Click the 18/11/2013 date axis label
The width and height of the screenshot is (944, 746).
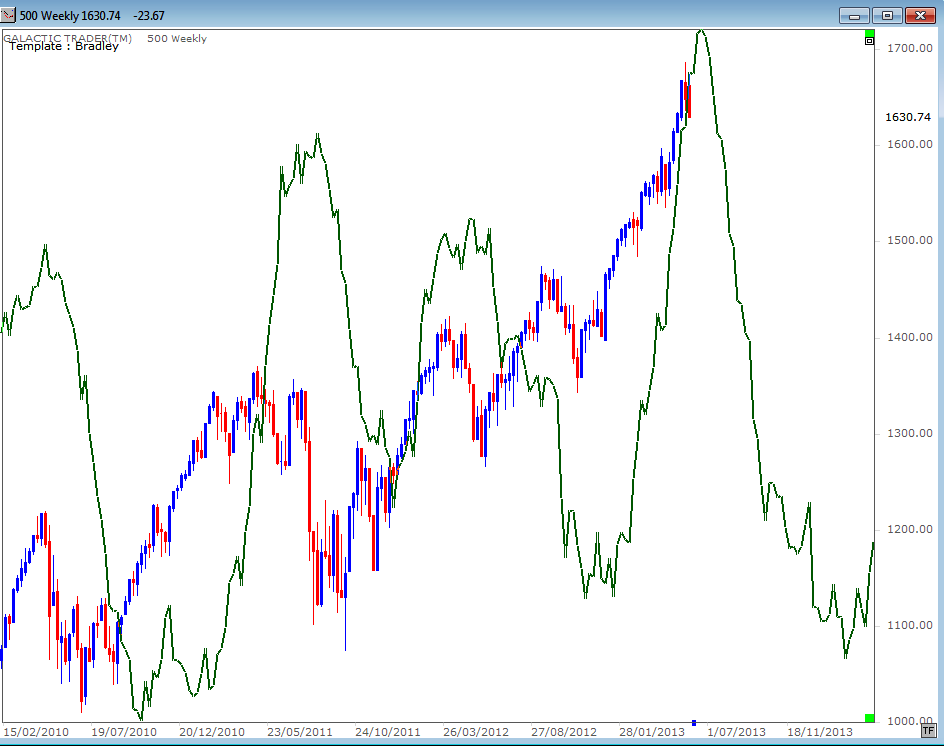click(x=820, y=732)
